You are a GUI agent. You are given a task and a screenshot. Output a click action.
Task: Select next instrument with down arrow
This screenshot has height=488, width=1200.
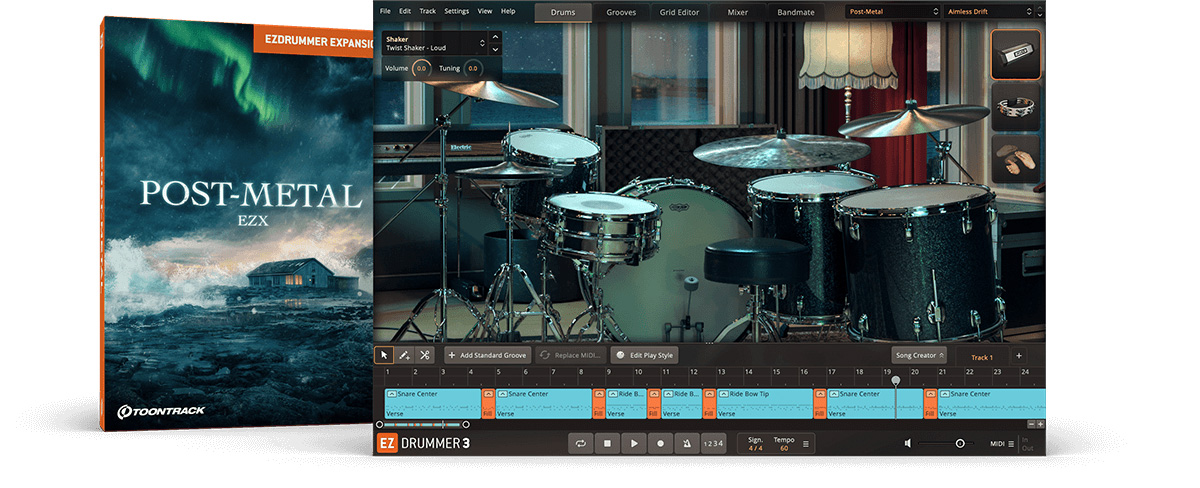pyautogui.click(x=494, y=48)
